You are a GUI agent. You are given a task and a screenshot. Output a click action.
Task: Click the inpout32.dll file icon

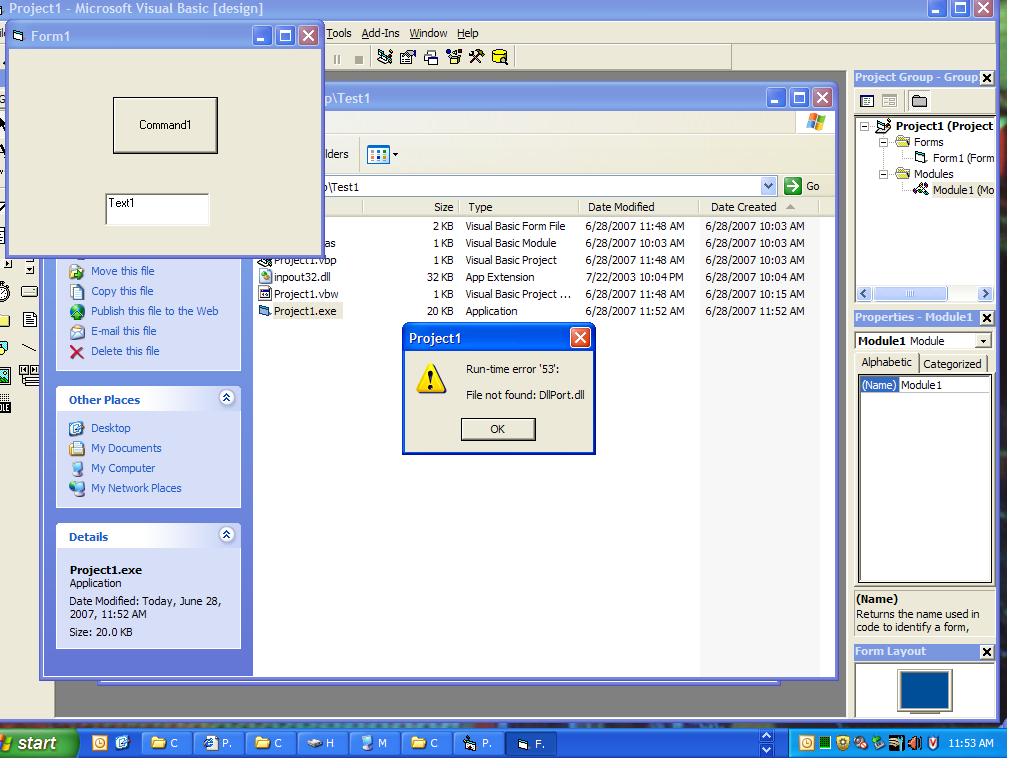pyautogui.click(x=265, y=277)
